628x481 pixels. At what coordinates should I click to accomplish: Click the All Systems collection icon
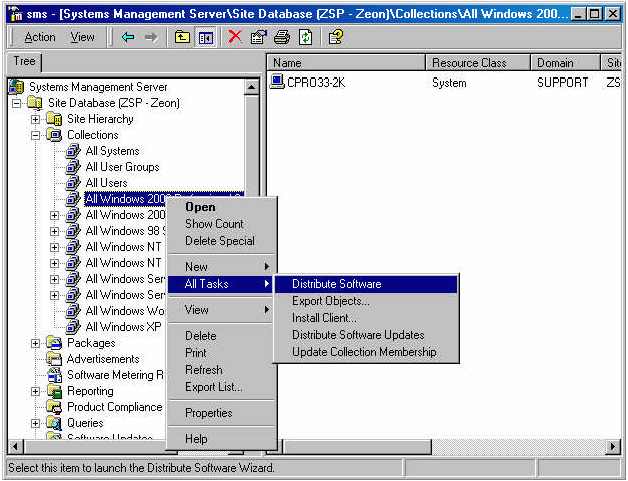(x=73, y=151)
